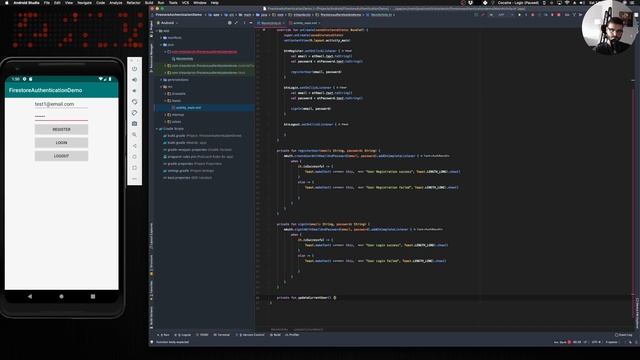Click emulator rotate right icon
Viewport: 640px width, 360px height.
pyautogui.click(x=134, y=113)
